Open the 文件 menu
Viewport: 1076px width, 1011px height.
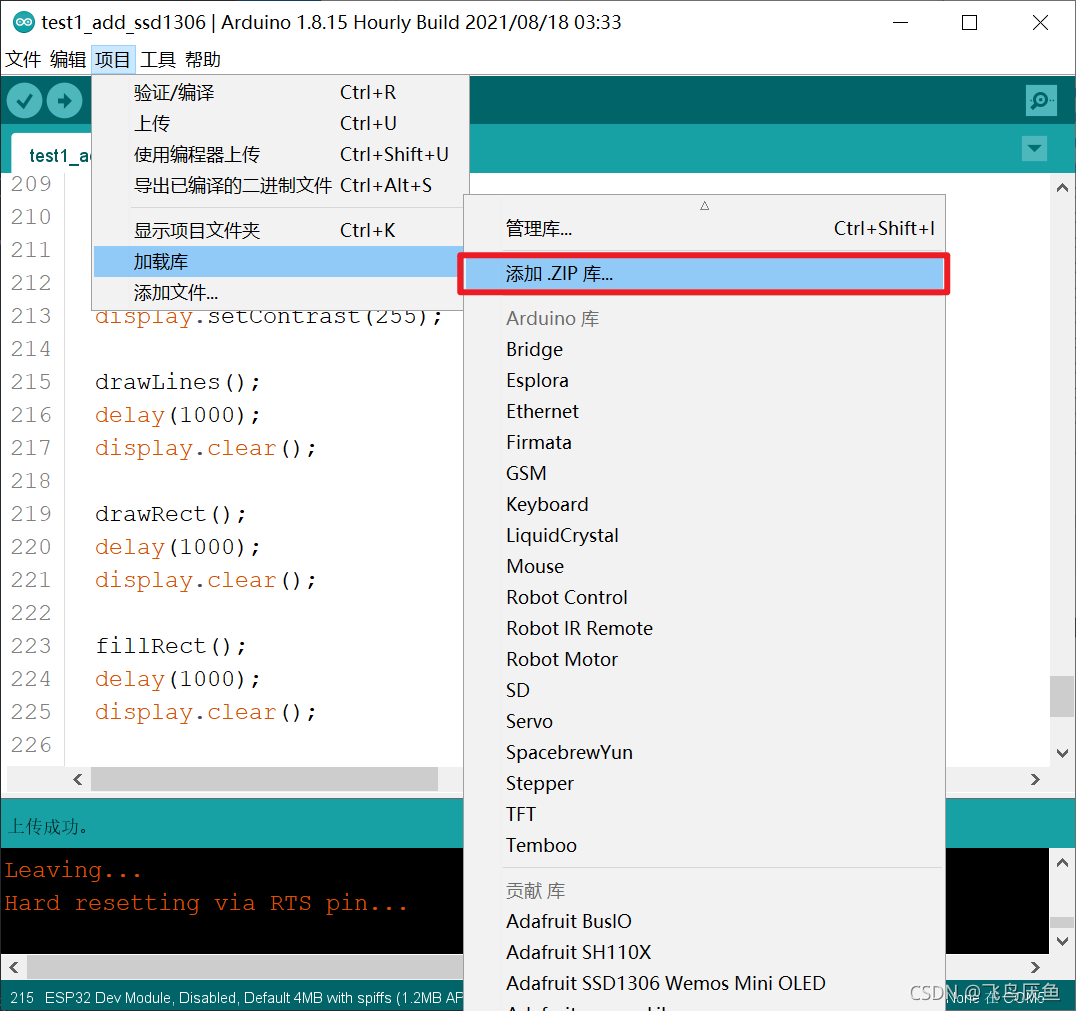(23, 60)
